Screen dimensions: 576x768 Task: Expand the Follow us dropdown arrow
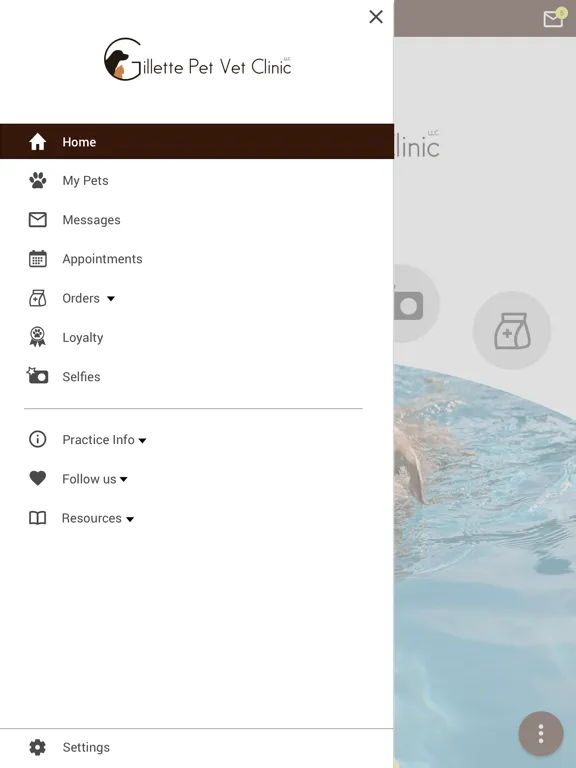(x=124, y=480)
